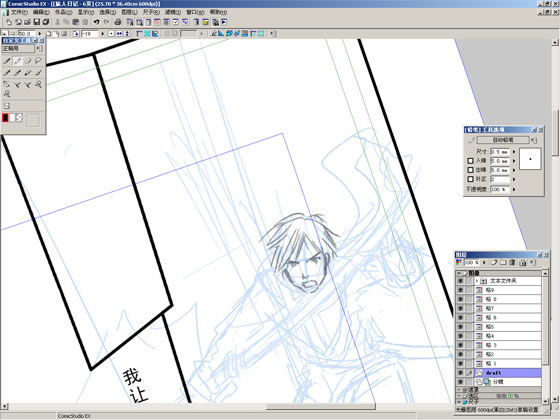The image size is (560, 420).
Task: Click the pencil icon in tool options panel
Action: click(x=471, y=140)
